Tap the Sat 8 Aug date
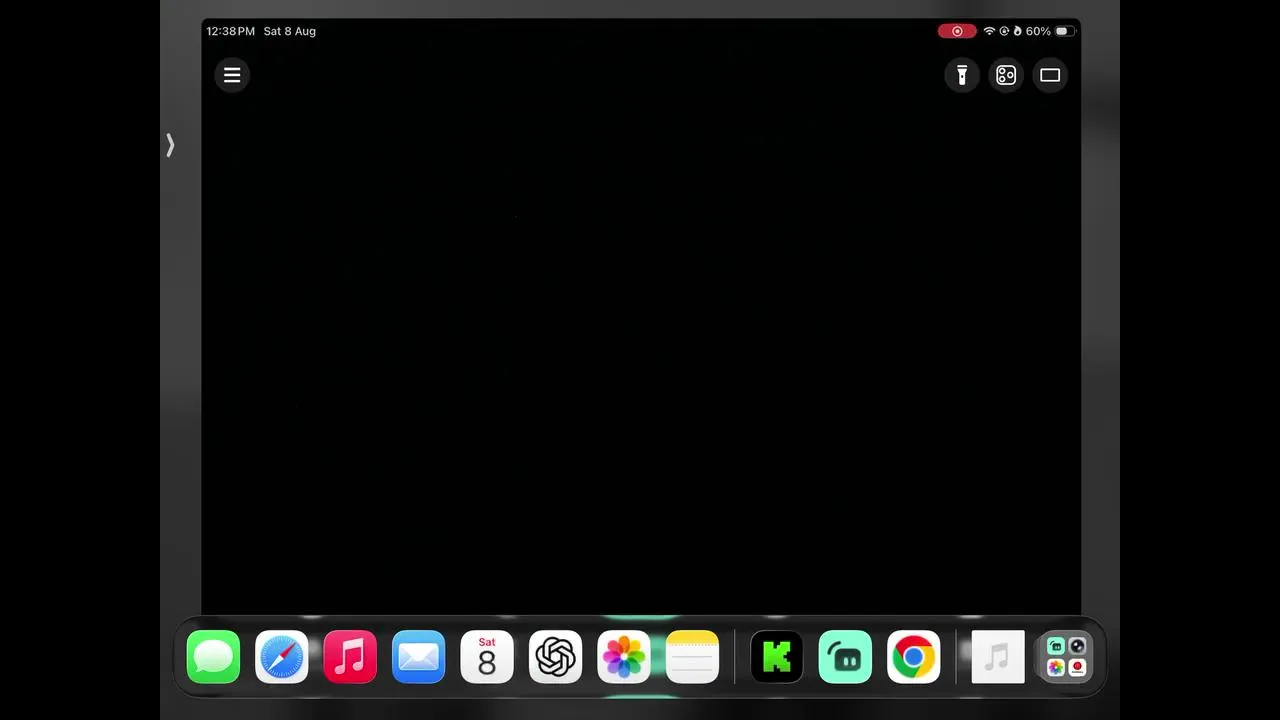The width and height of the screenshot is (1280, 720). coord(290,31)
